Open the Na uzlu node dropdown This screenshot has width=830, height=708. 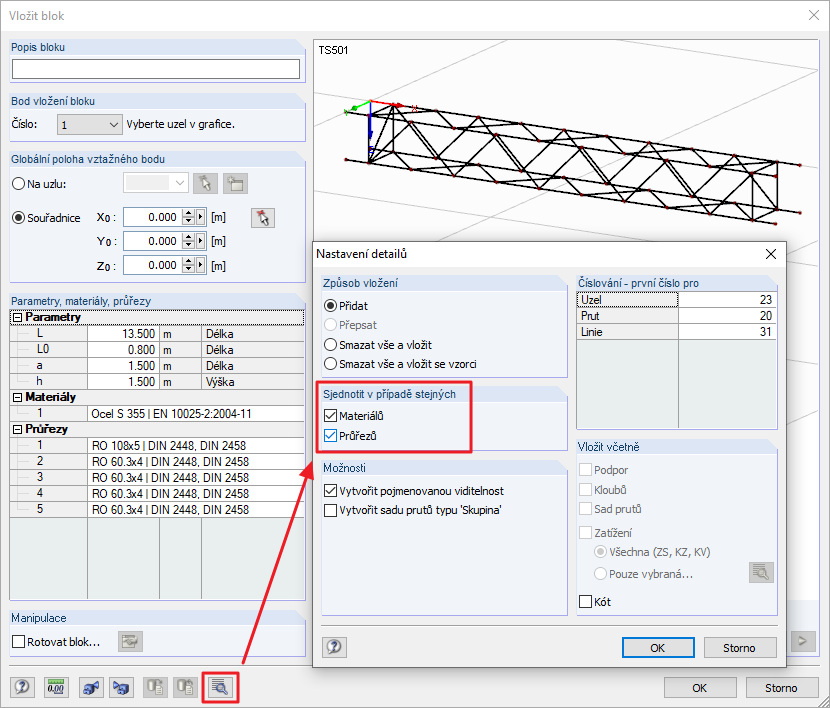pyautogui.click(x=156, y=183)
